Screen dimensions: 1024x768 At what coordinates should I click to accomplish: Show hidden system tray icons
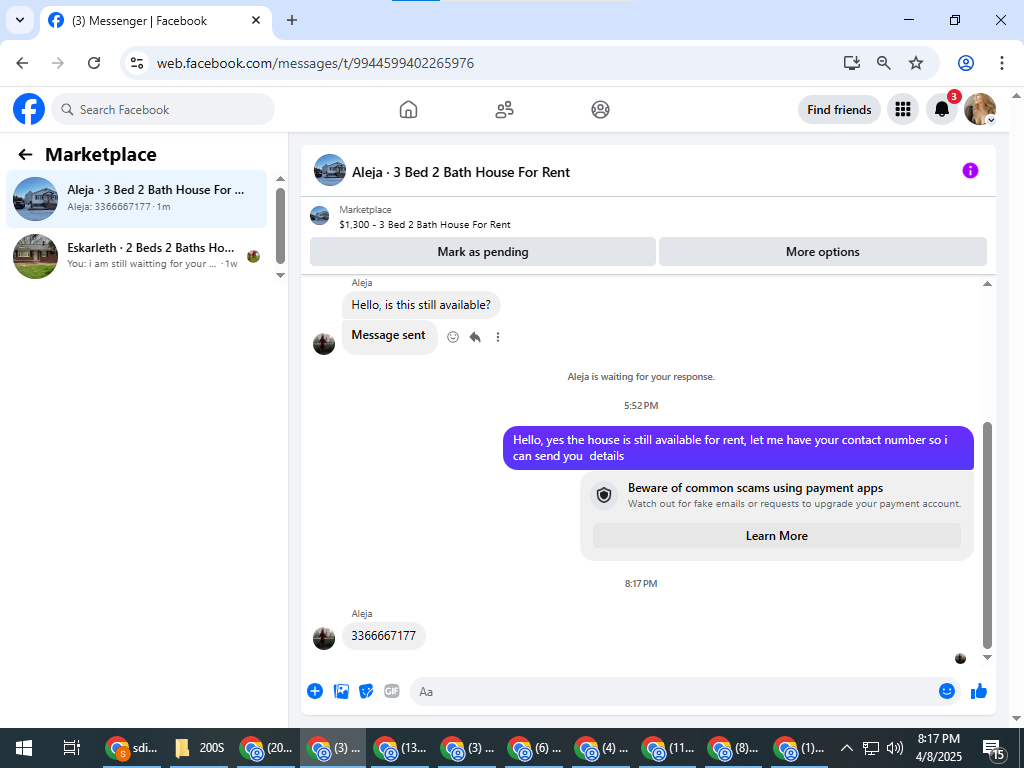pos(846,748)
